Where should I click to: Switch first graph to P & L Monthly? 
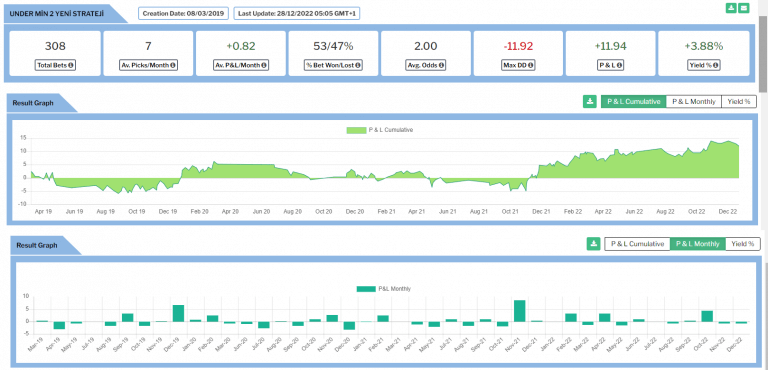point(694,101)
